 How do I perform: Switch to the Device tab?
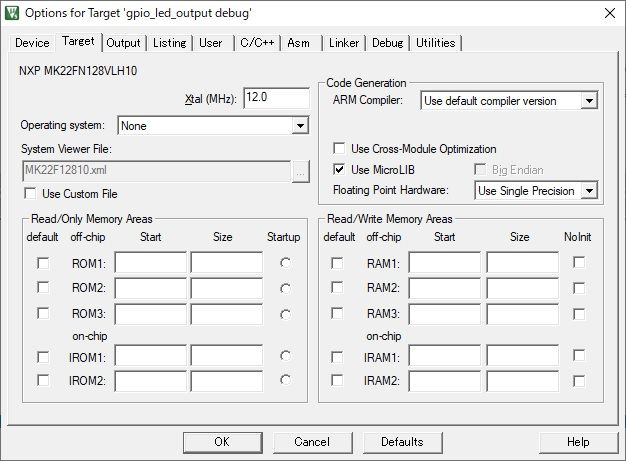tap(32, 43)
